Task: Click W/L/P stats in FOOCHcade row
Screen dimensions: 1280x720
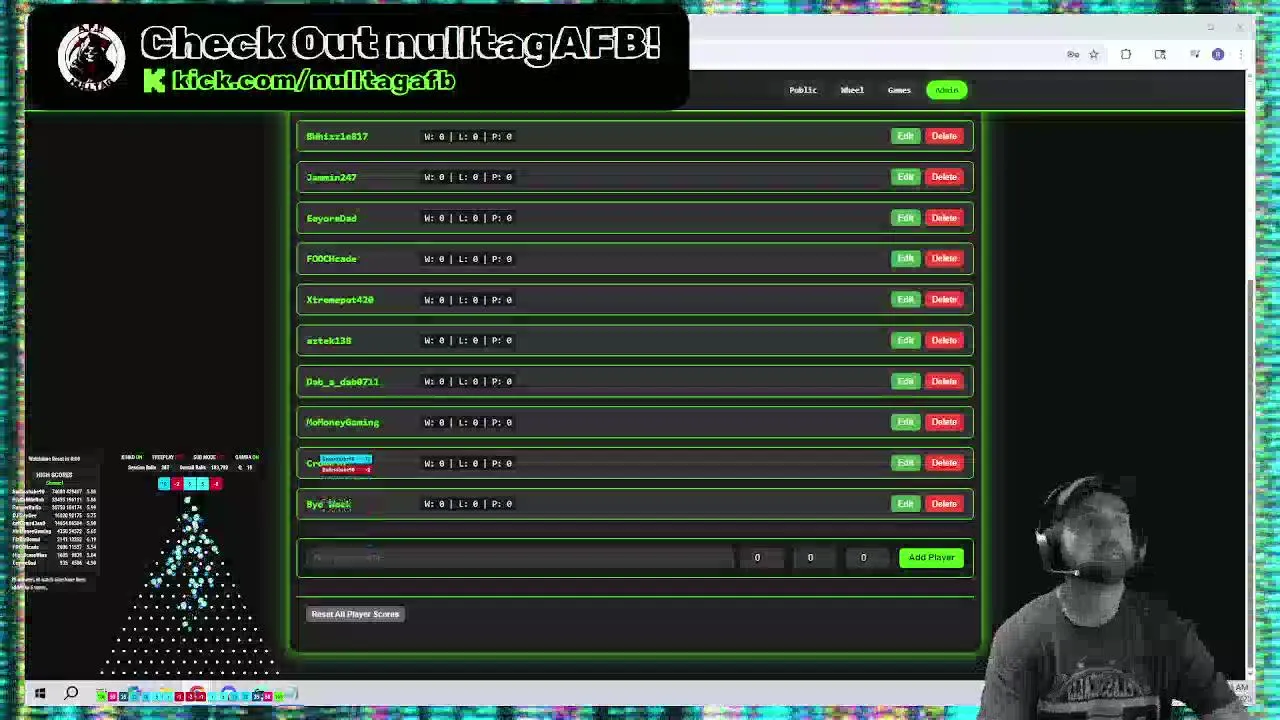Action: click(x=468, y=259)
